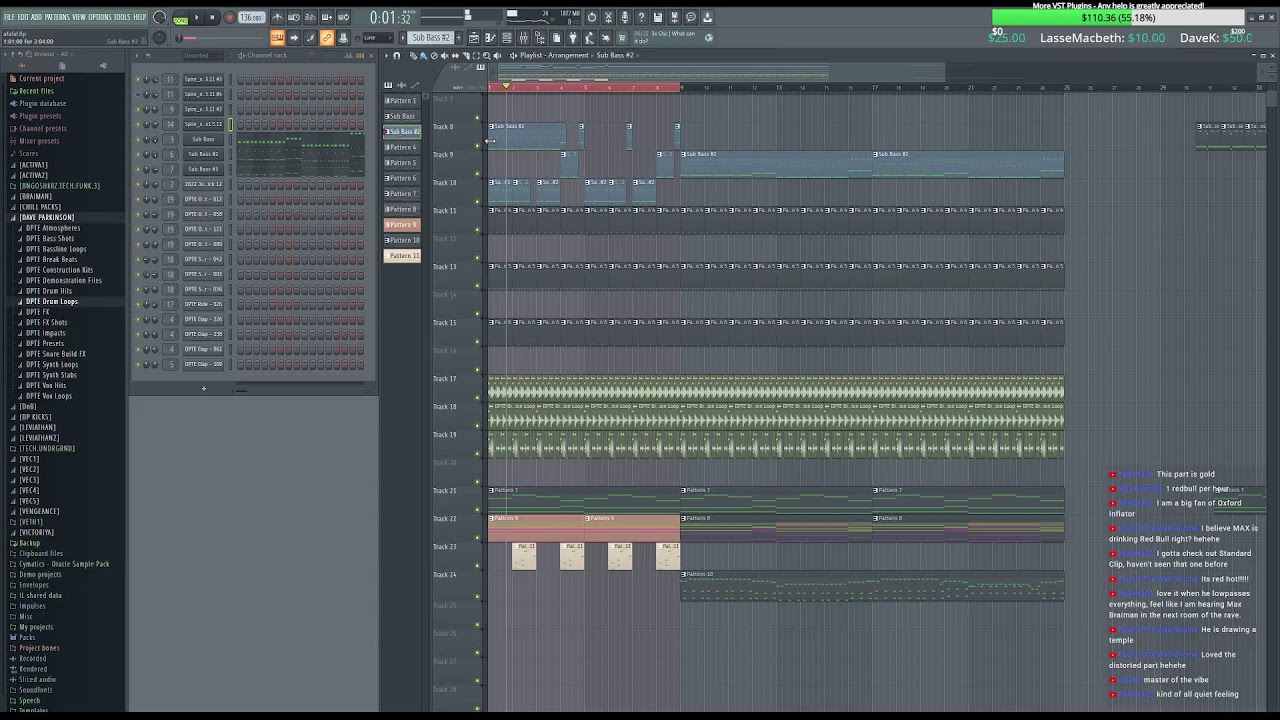This screenshot has height=720, width=1280.
Task: Select the draw pencil tool in Playlist
Action: click(x=414, y=56)
